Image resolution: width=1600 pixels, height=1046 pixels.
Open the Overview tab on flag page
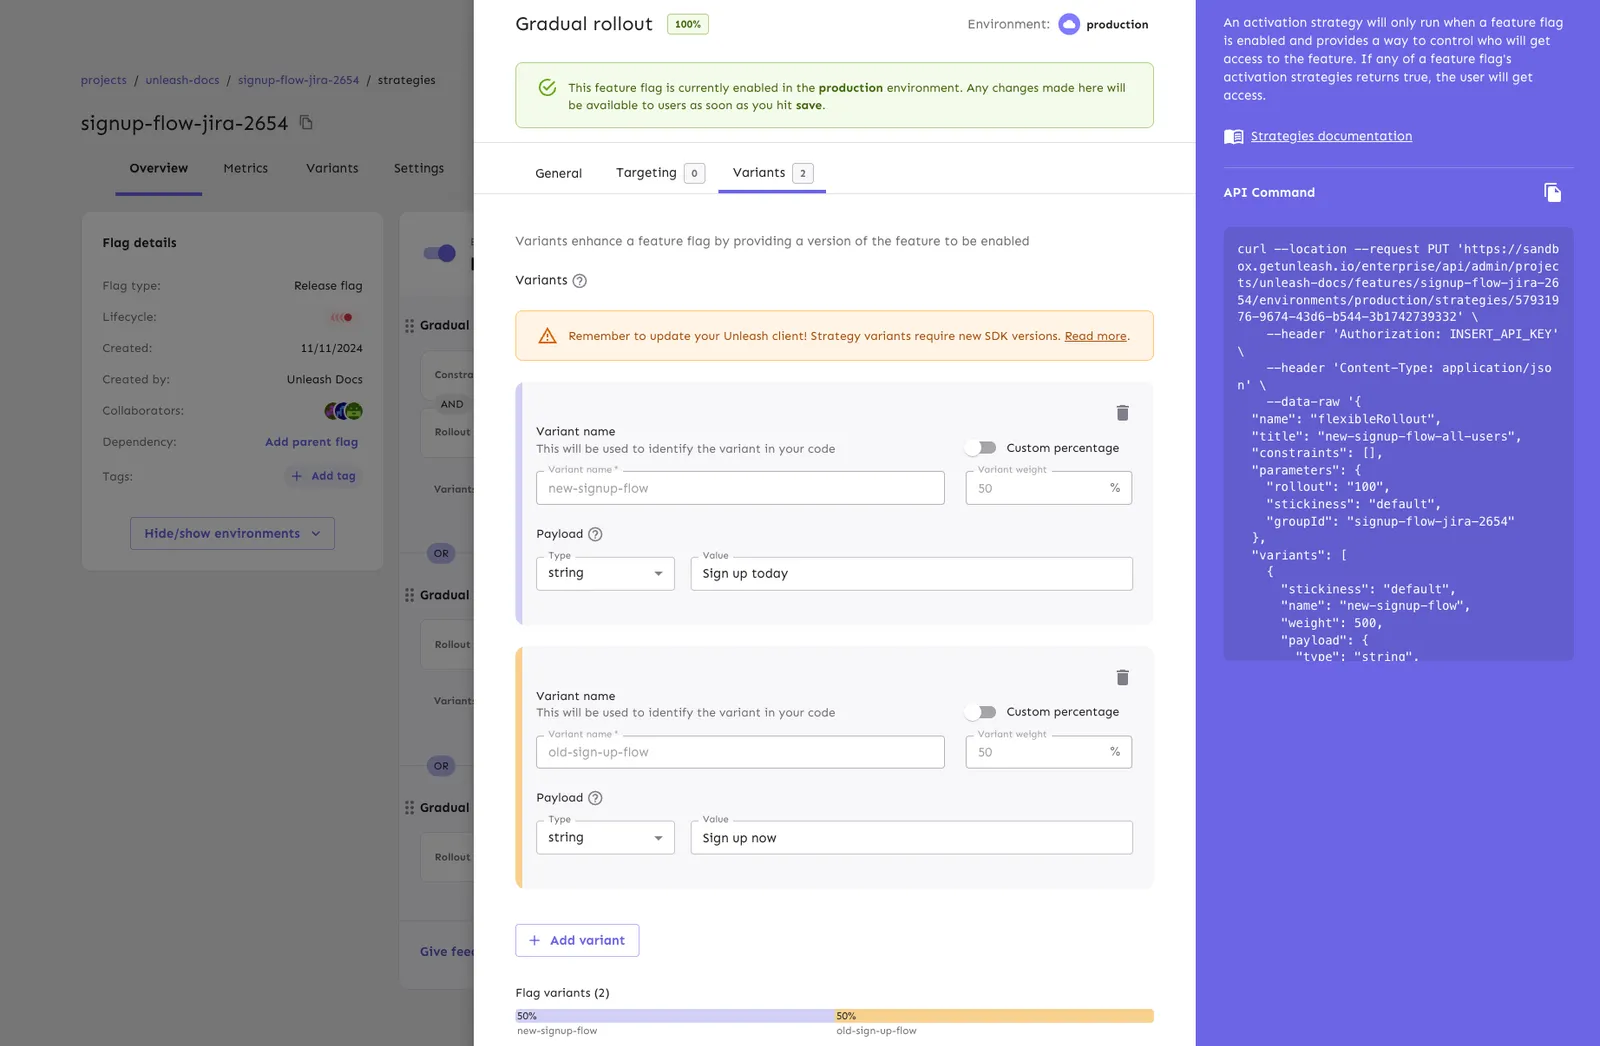159,168
